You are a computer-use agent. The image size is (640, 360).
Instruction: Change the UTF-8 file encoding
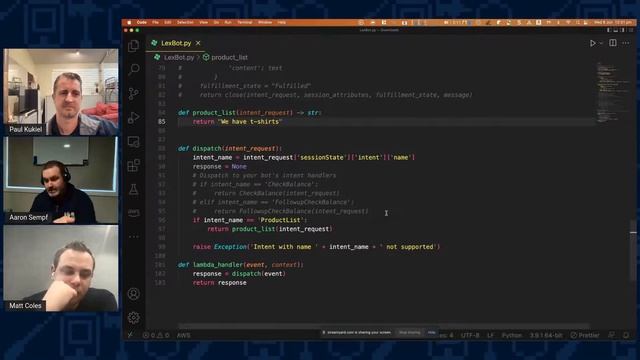(470, 335)
